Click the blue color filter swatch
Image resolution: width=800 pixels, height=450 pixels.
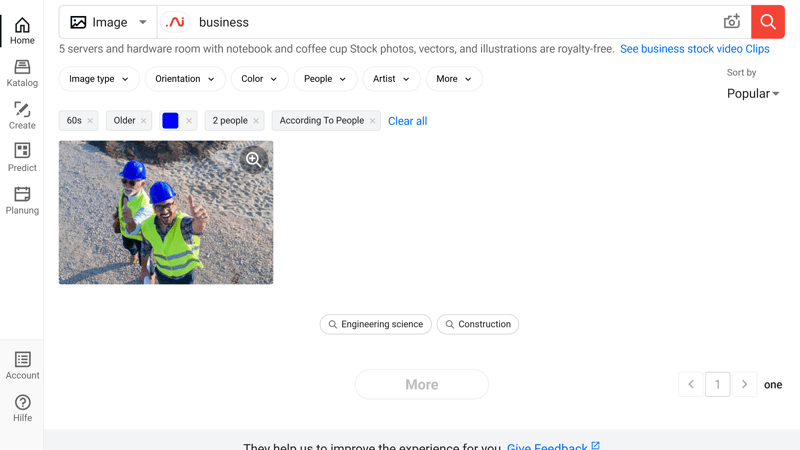pyautogui.click(x=170, y=121)
